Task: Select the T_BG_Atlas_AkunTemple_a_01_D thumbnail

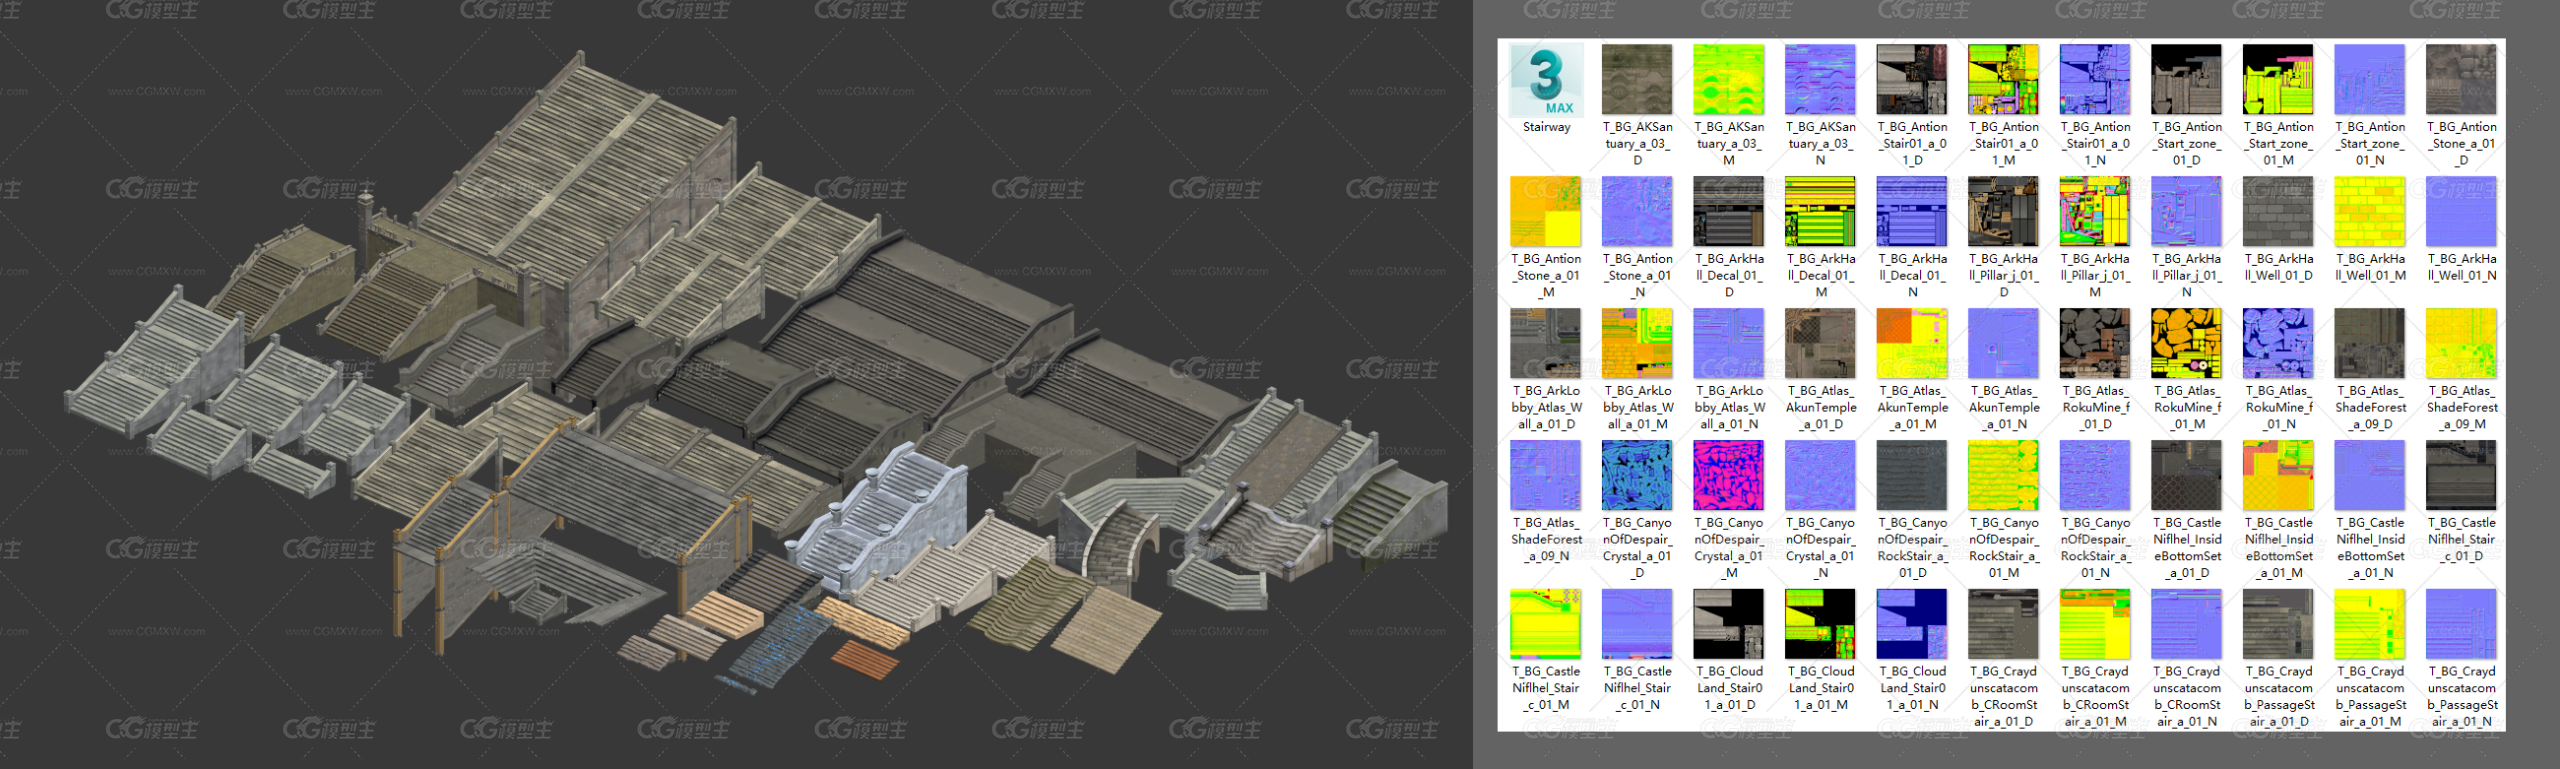Action: point(1820,344)
